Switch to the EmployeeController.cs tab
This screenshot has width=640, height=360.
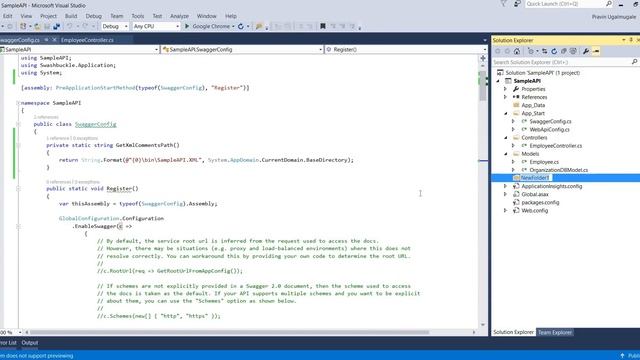(x=87, y=40)
